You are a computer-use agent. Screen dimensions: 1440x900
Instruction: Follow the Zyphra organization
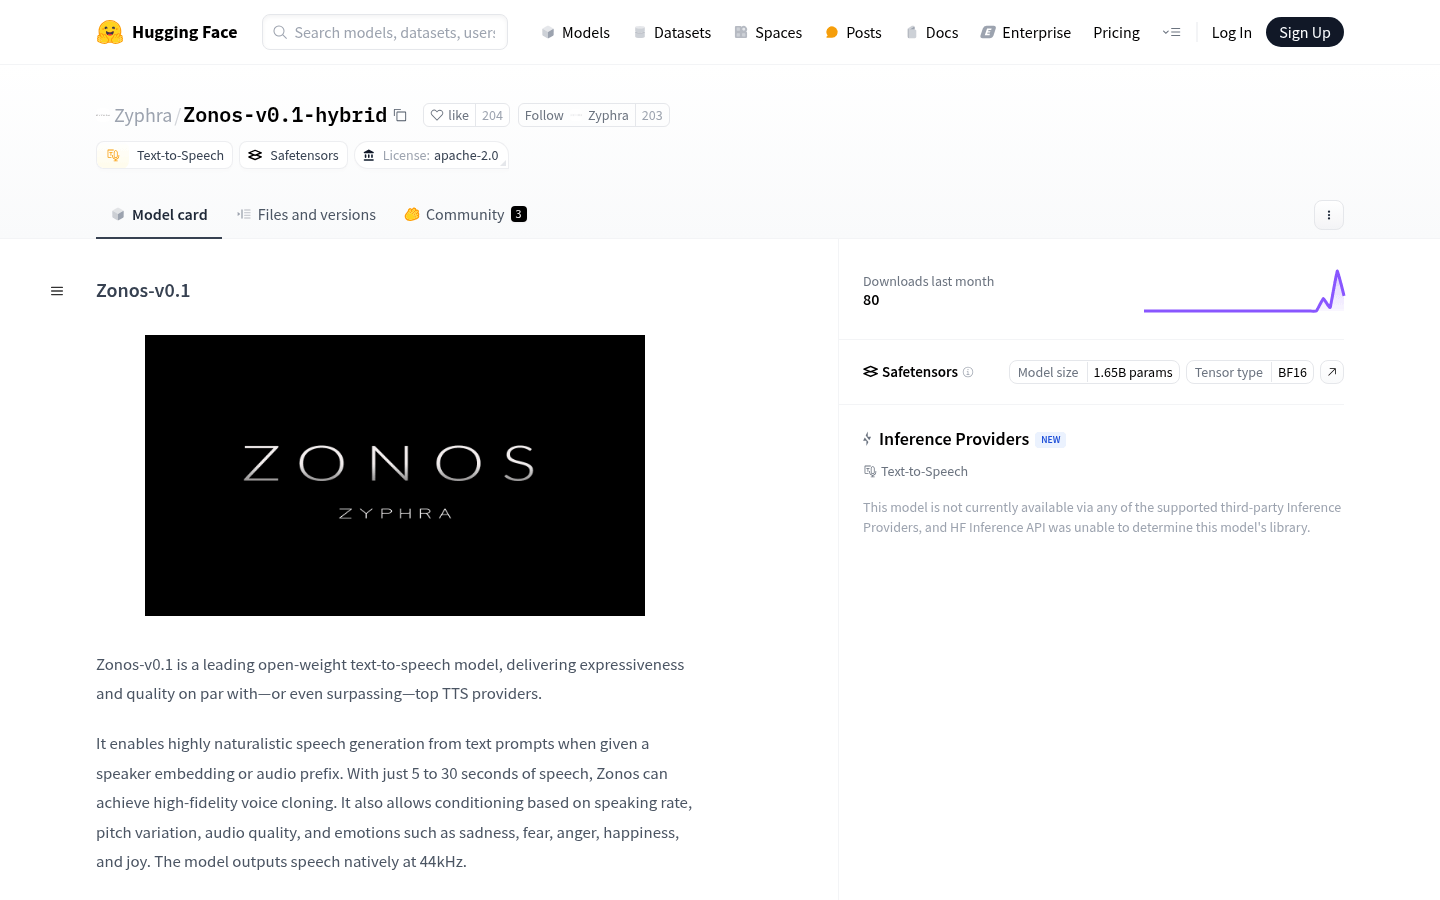click(544, 115)
